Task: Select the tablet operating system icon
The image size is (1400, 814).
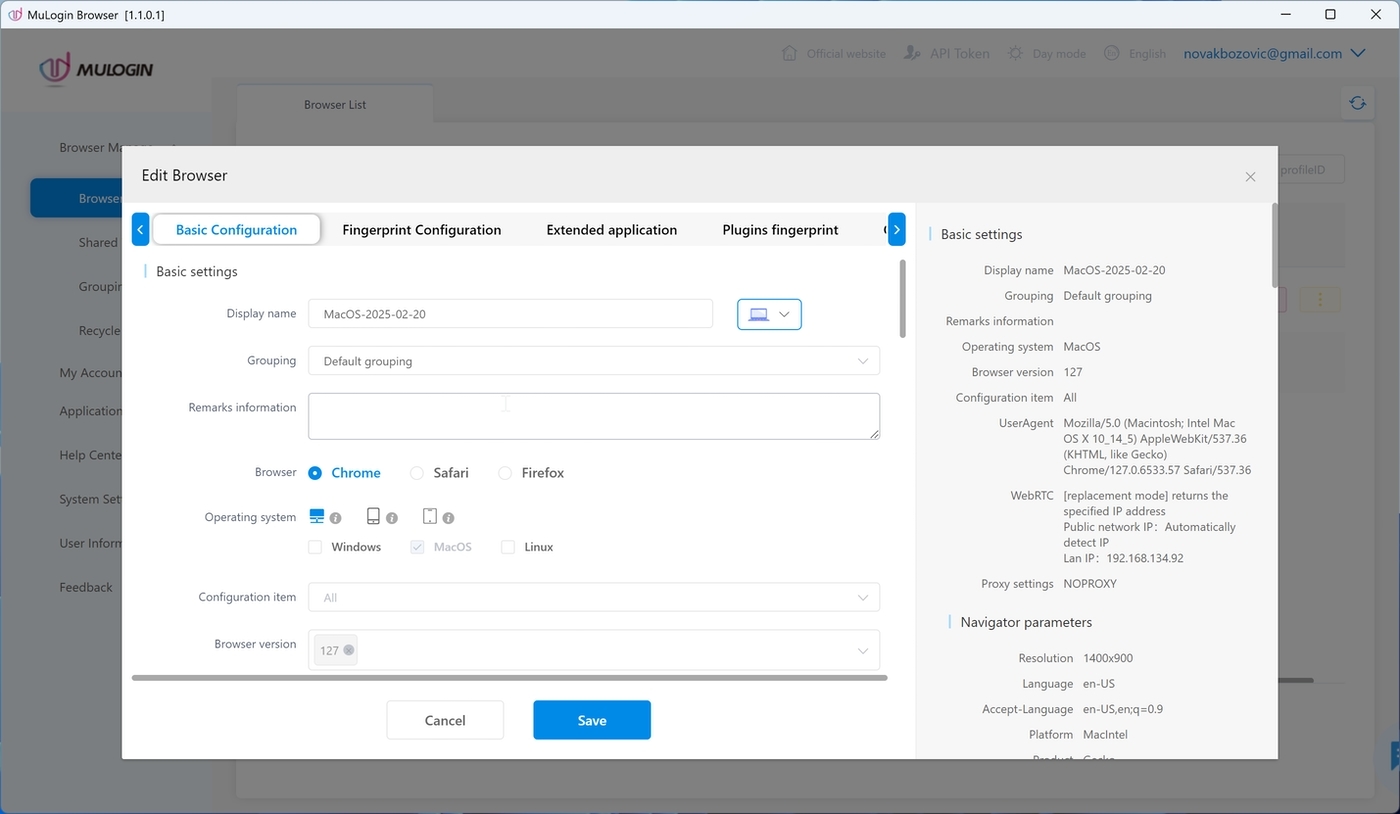Action: coord(430,516)
